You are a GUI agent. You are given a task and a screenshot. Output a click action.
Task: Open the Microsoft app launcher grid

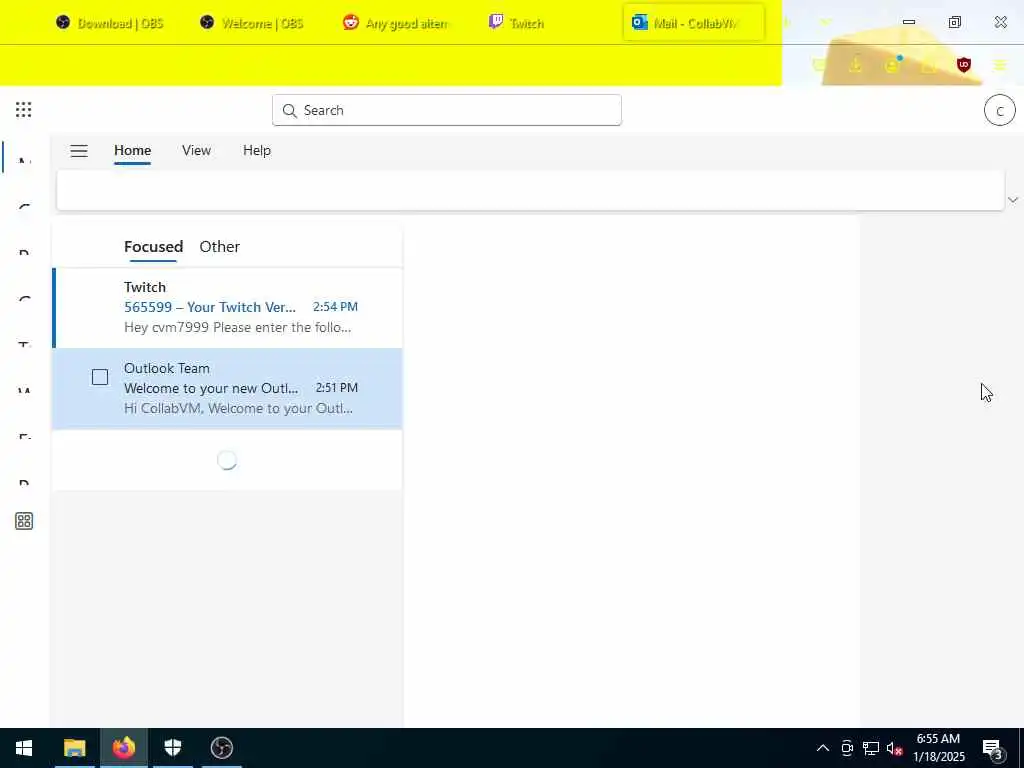pyautogui.click(x=24, y=110)
